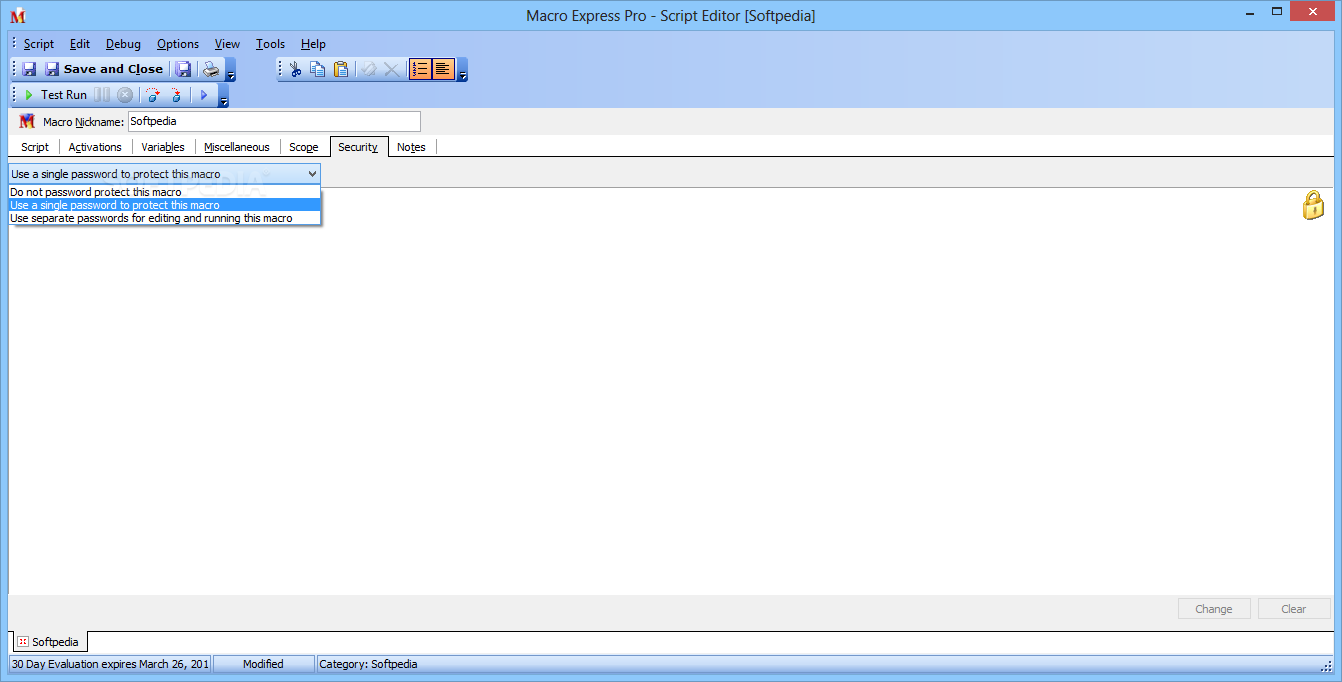
Task: Click the evaluation expiry status text
Action: tap(110, 664)
